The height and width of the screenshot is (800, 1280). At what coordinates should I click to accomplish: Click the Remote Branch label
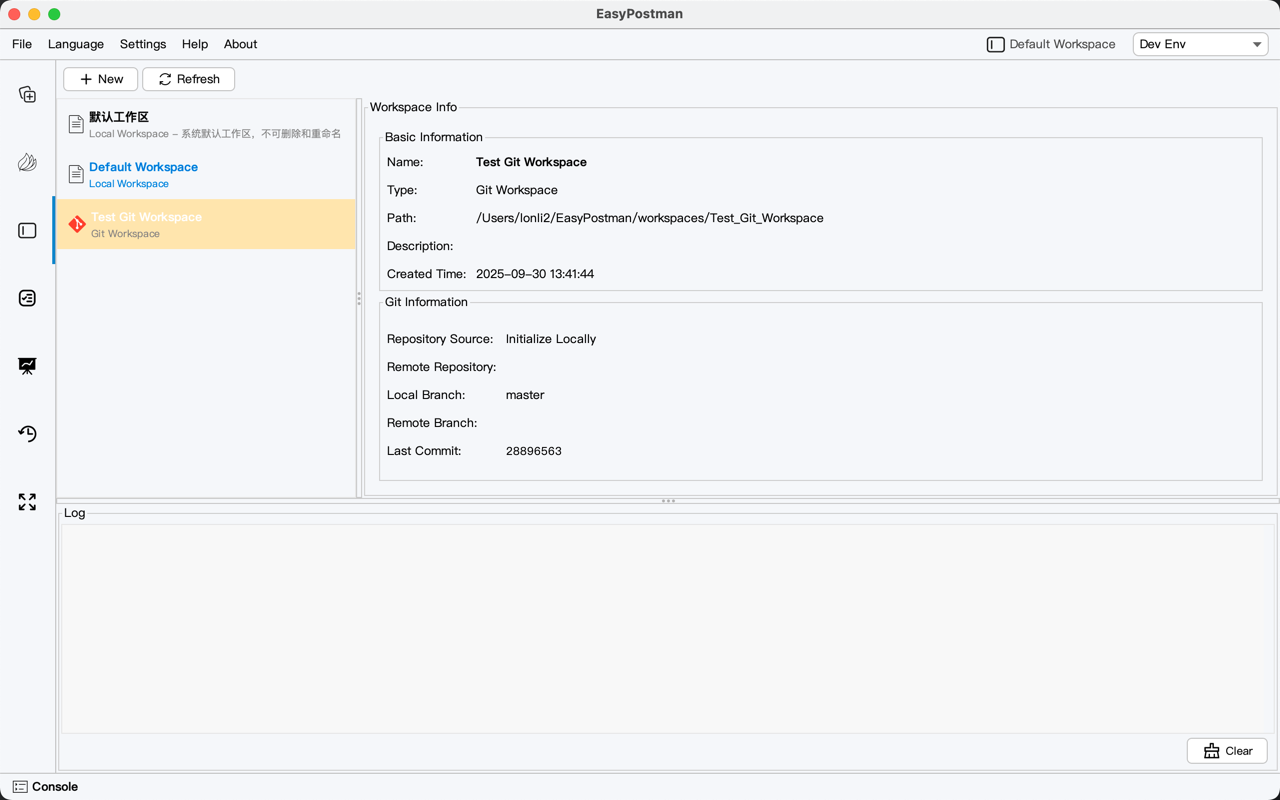point(432,423)
